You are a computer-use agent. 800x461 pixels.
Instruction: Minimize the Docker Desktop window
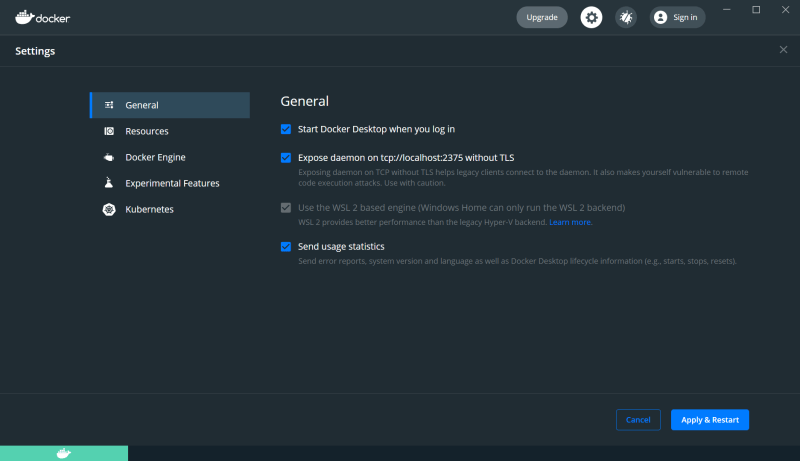tap(727, 10)
